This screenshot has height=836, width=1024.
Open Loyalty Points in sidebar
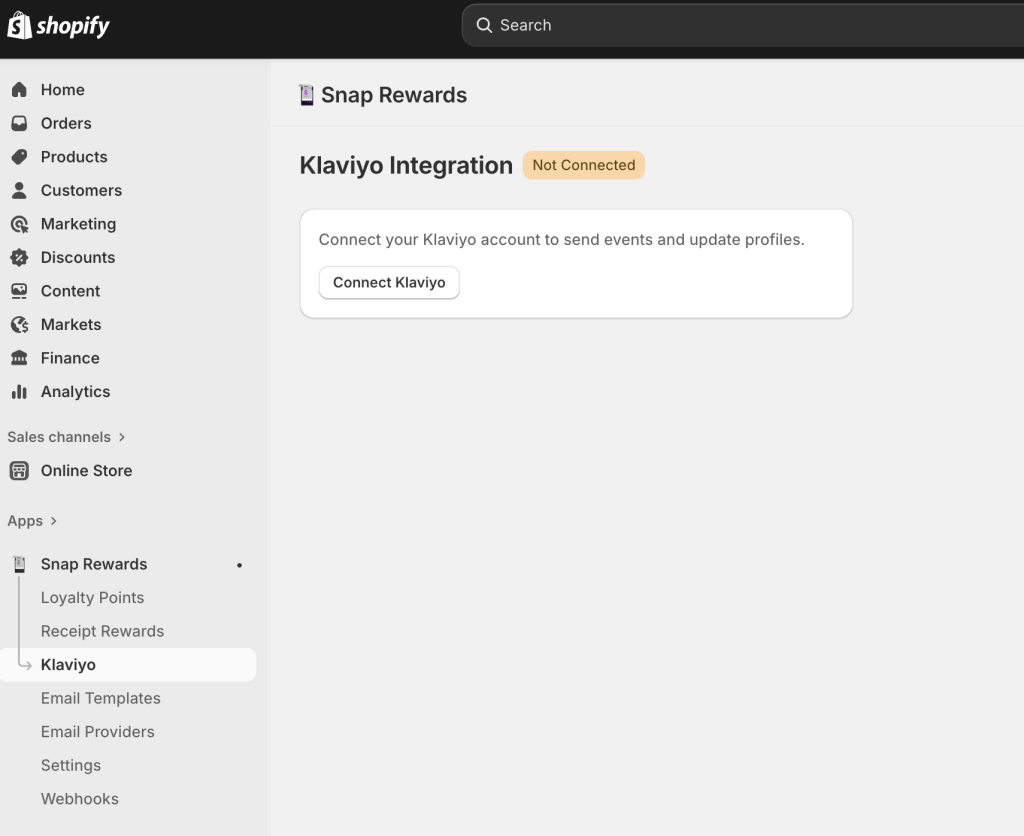click(92, 598)
